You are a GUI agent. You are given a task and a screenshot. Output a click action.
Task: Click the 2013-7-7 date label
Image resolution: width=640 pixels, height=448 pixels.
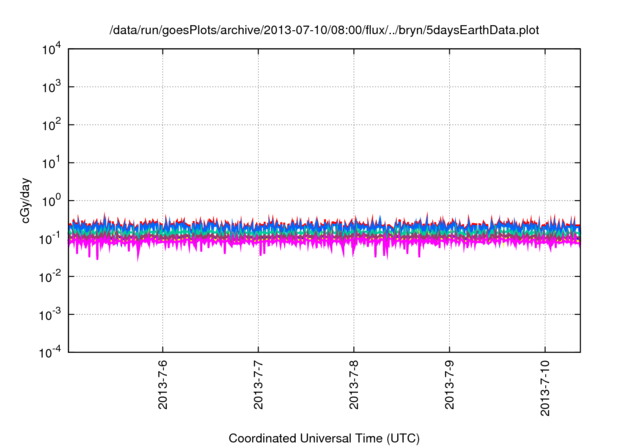[258, 385]
